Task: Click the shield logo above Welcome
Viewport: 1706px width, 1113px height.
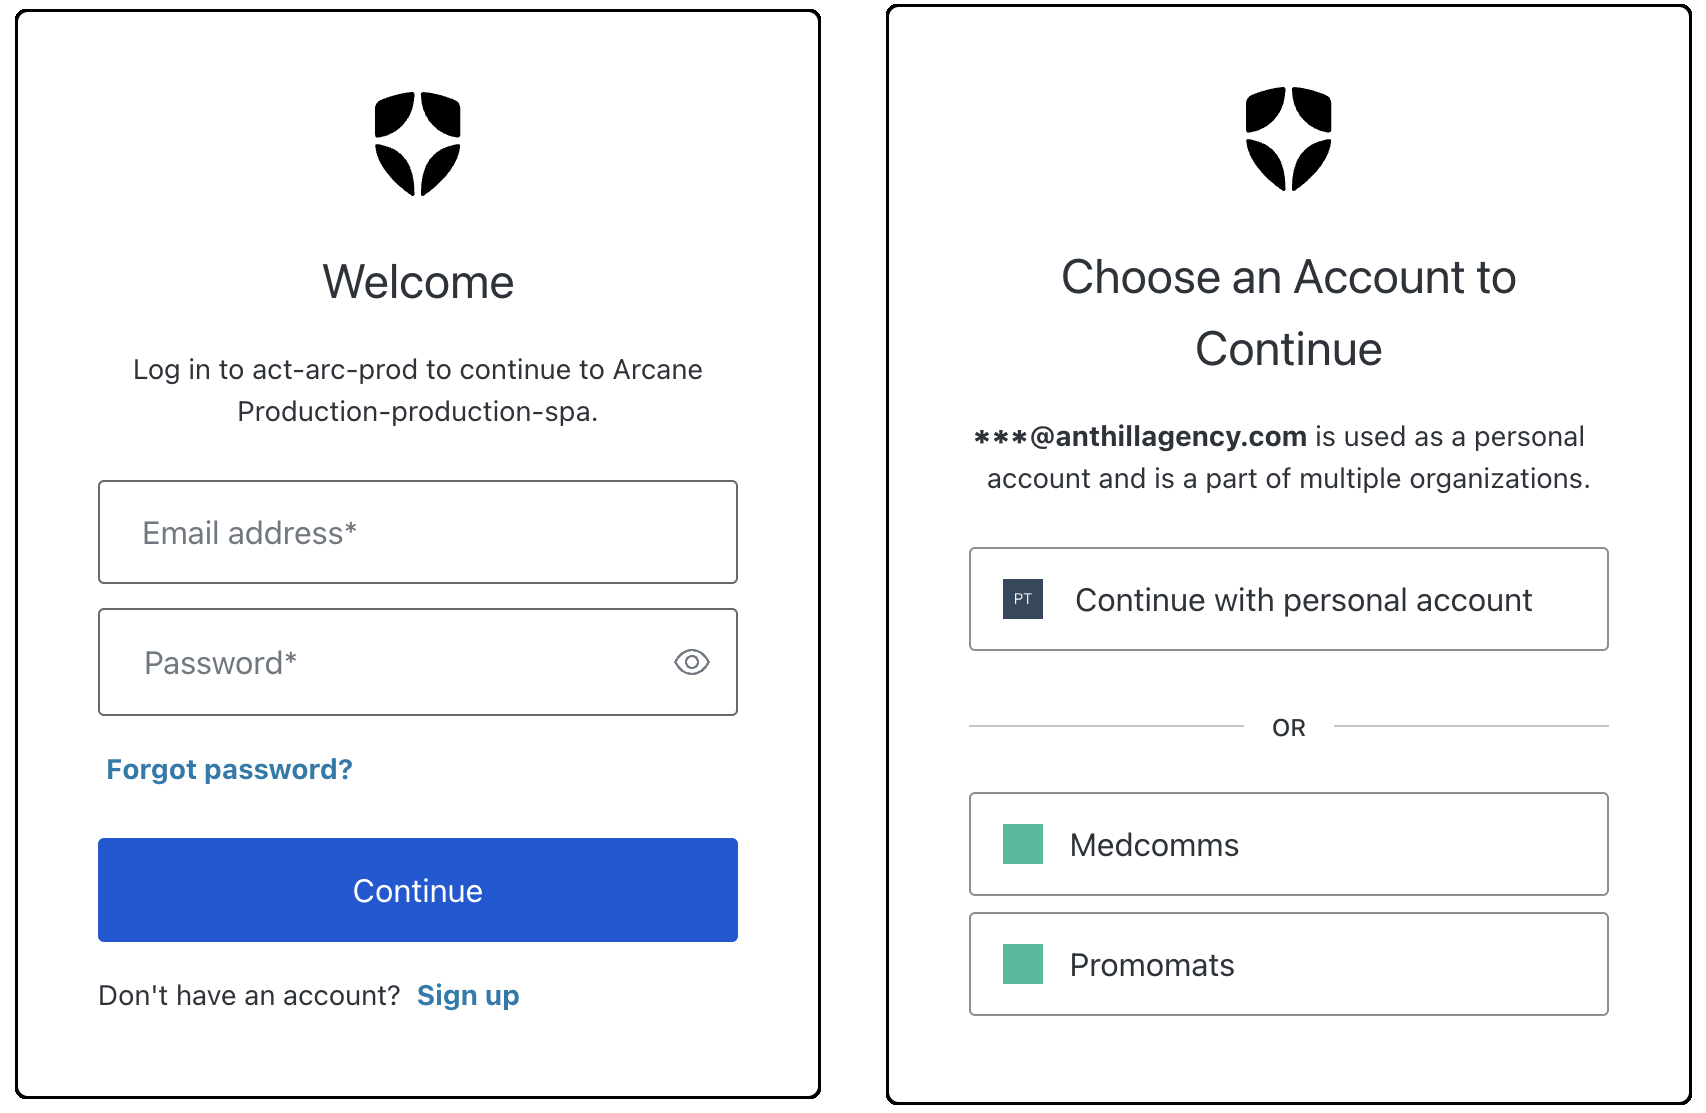Action: click(418, 144)
